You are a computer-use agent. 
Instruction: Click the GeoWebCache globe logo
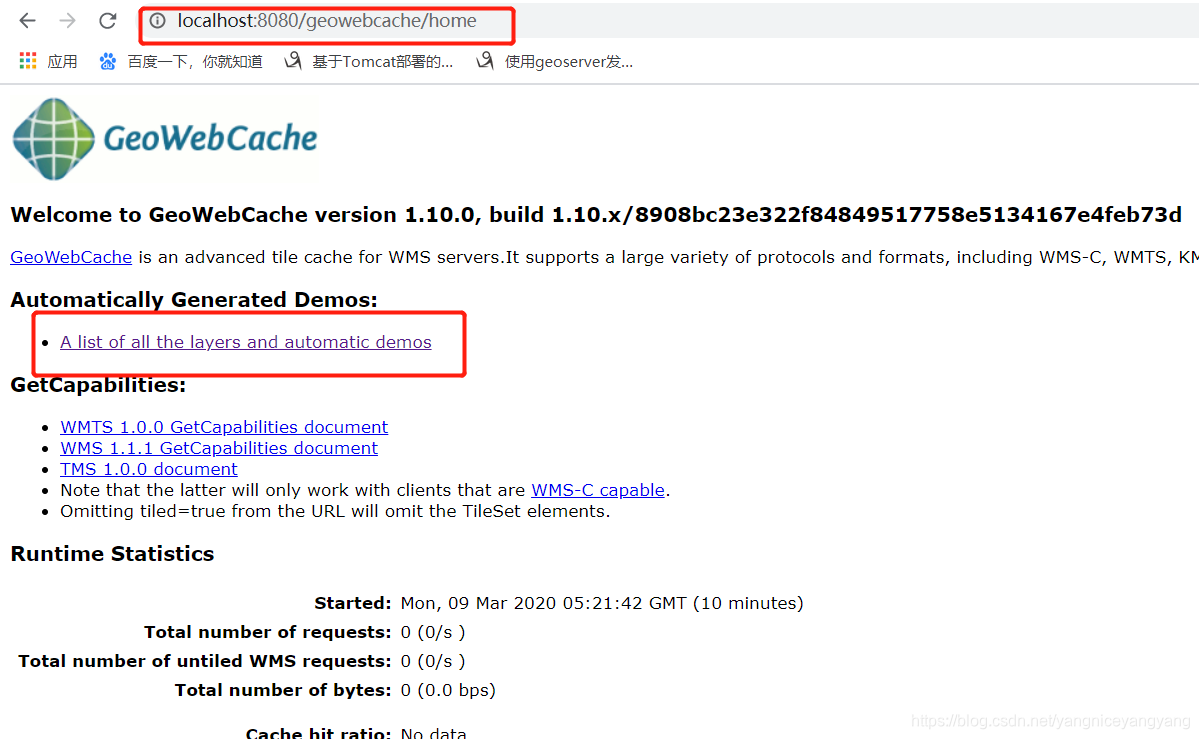pyautogui.click(x=52, y=138)
